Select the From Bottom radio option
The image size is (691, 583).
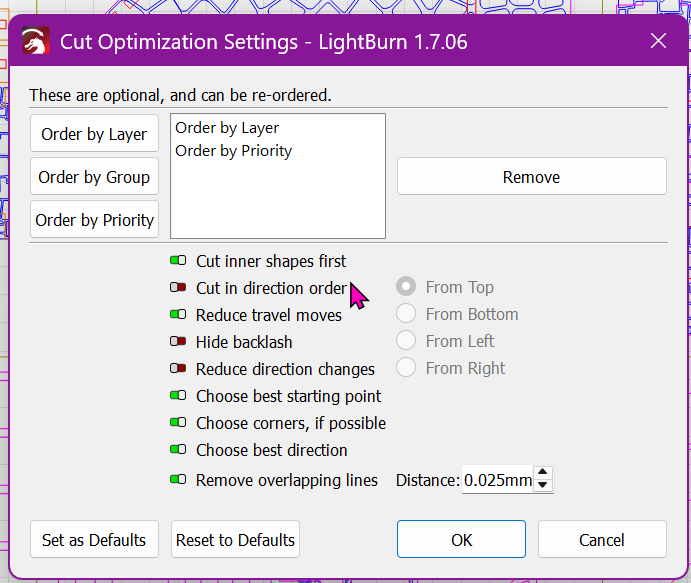406,314
